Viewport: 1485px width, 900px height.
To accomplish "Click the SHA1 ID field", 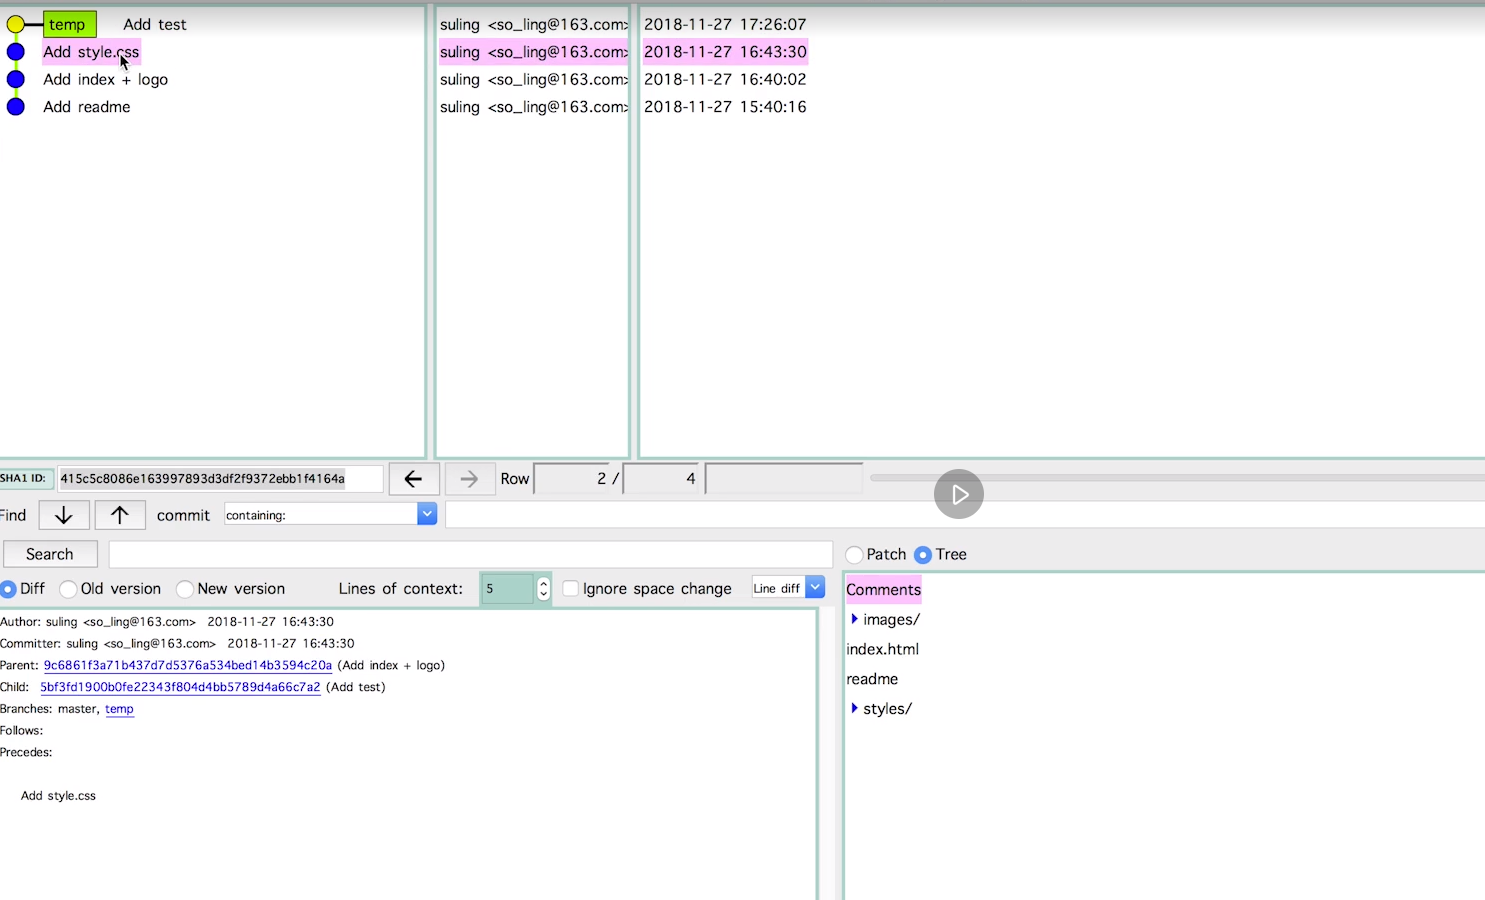I will 220,479.
